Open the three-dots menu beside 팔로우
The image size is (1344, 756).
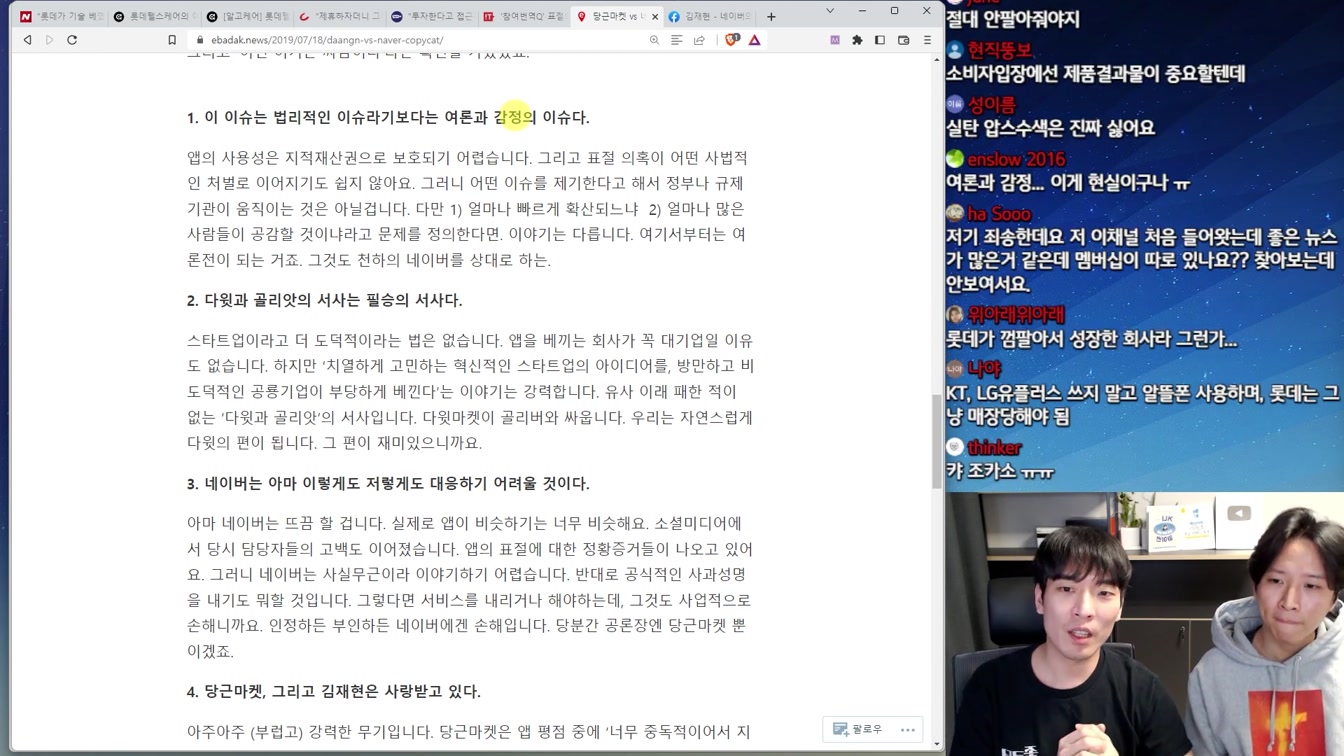click(908, 729)
